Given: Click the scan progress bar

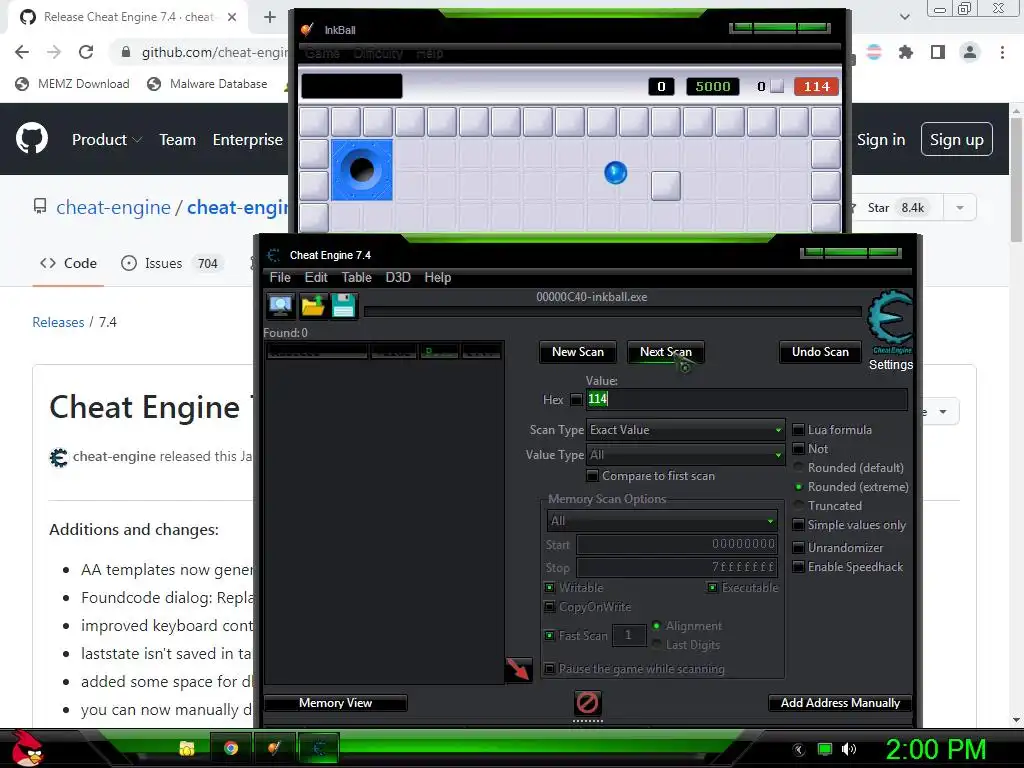Looking at the screenshot, I should point(613,312).
